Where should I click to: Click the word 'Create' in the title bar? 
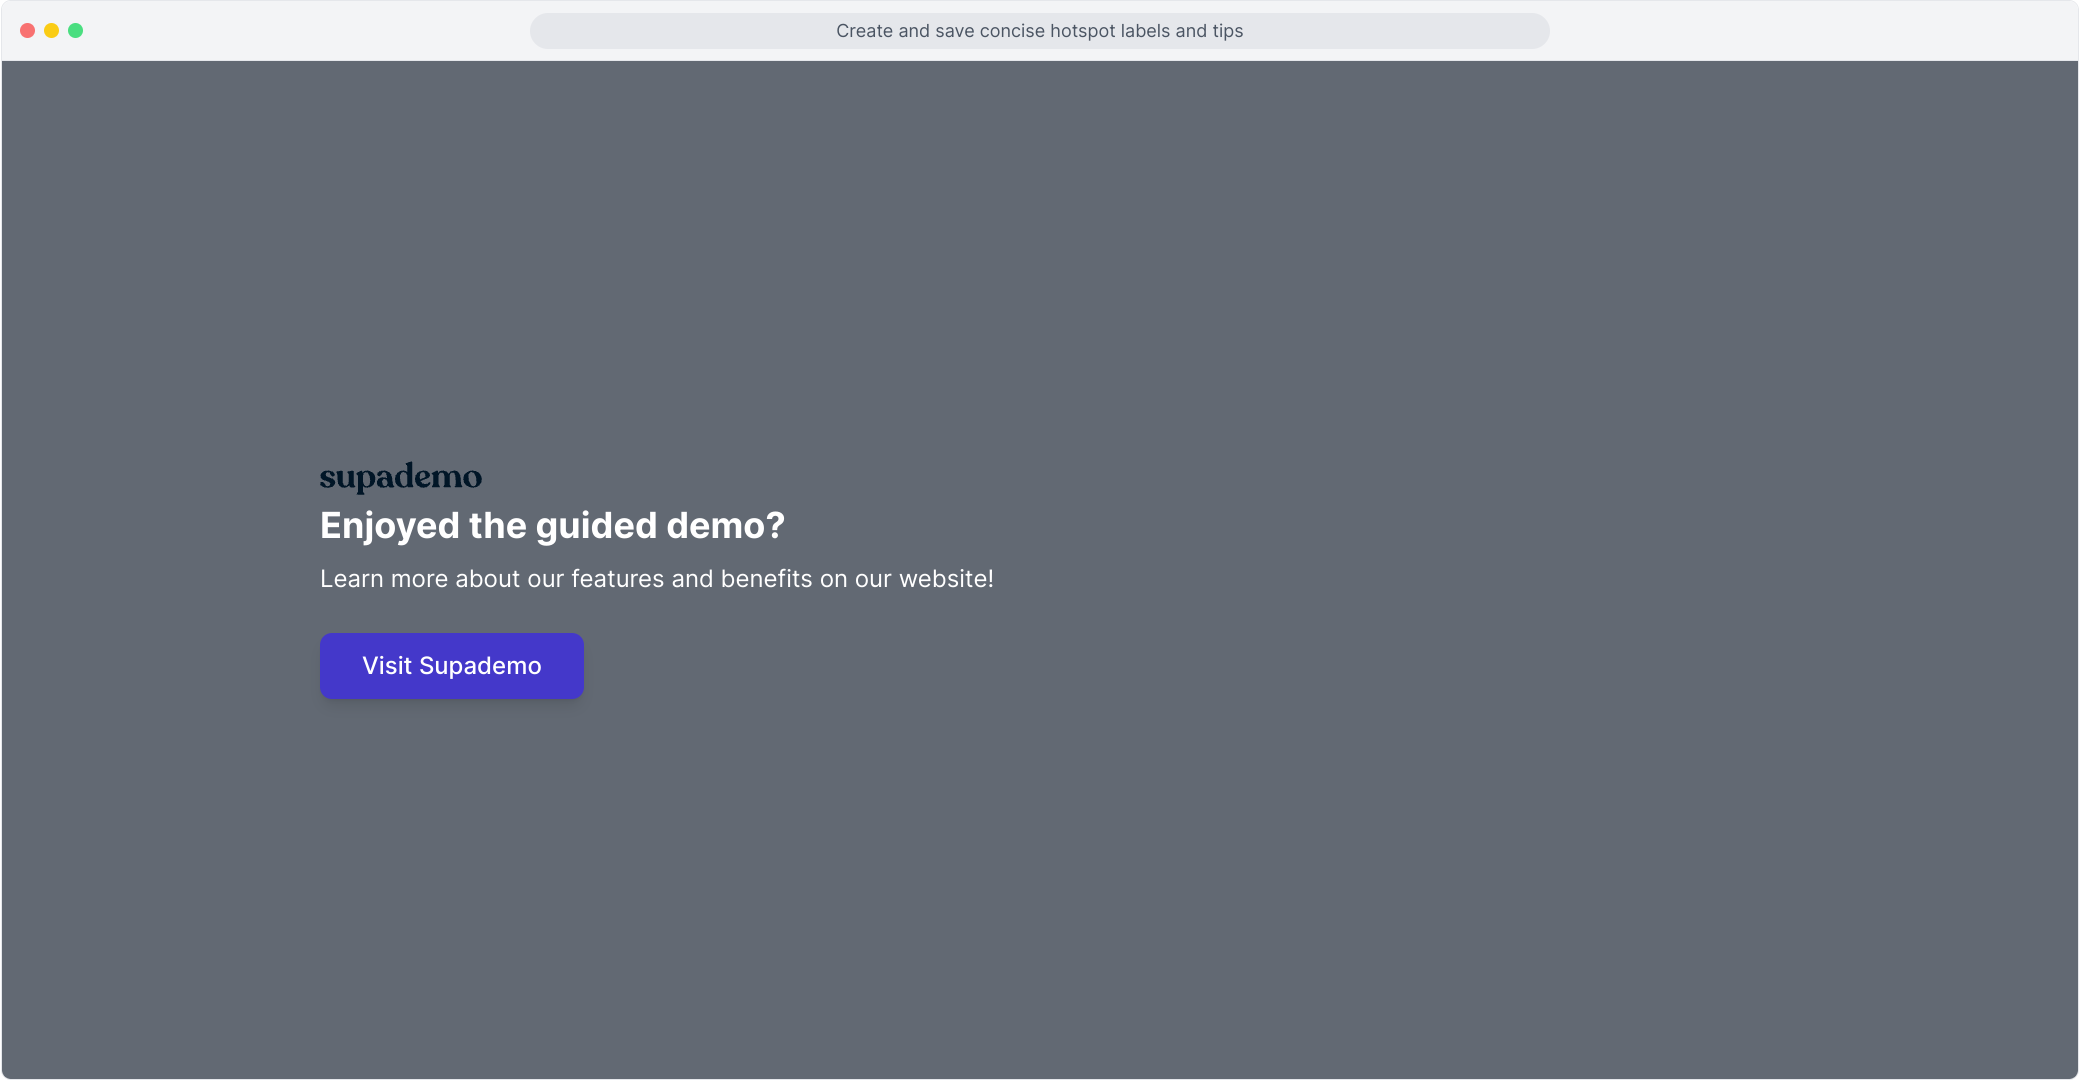pos(864,31)
